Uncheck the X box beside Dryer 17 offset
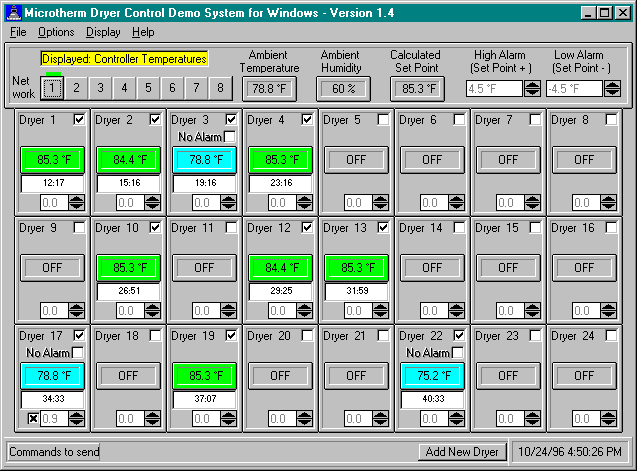 [33, 418]
